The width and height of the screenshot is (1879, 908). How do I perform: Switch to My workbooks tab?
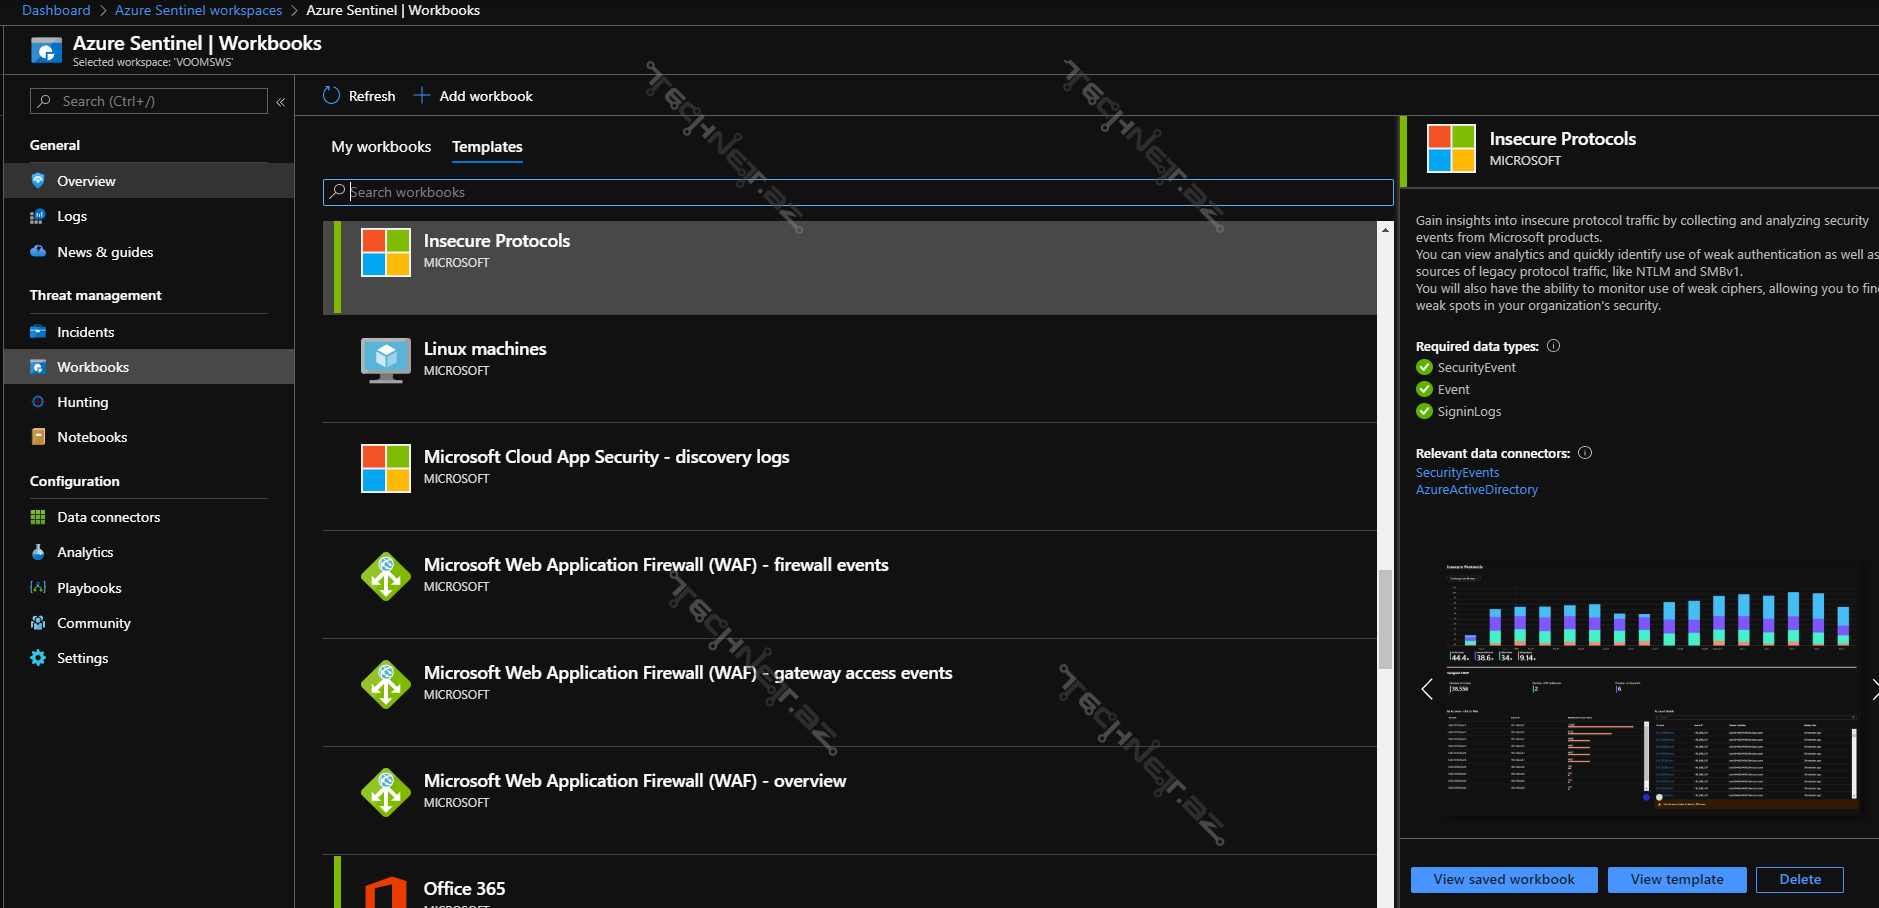pyautogui.click(x=381, y=147)
